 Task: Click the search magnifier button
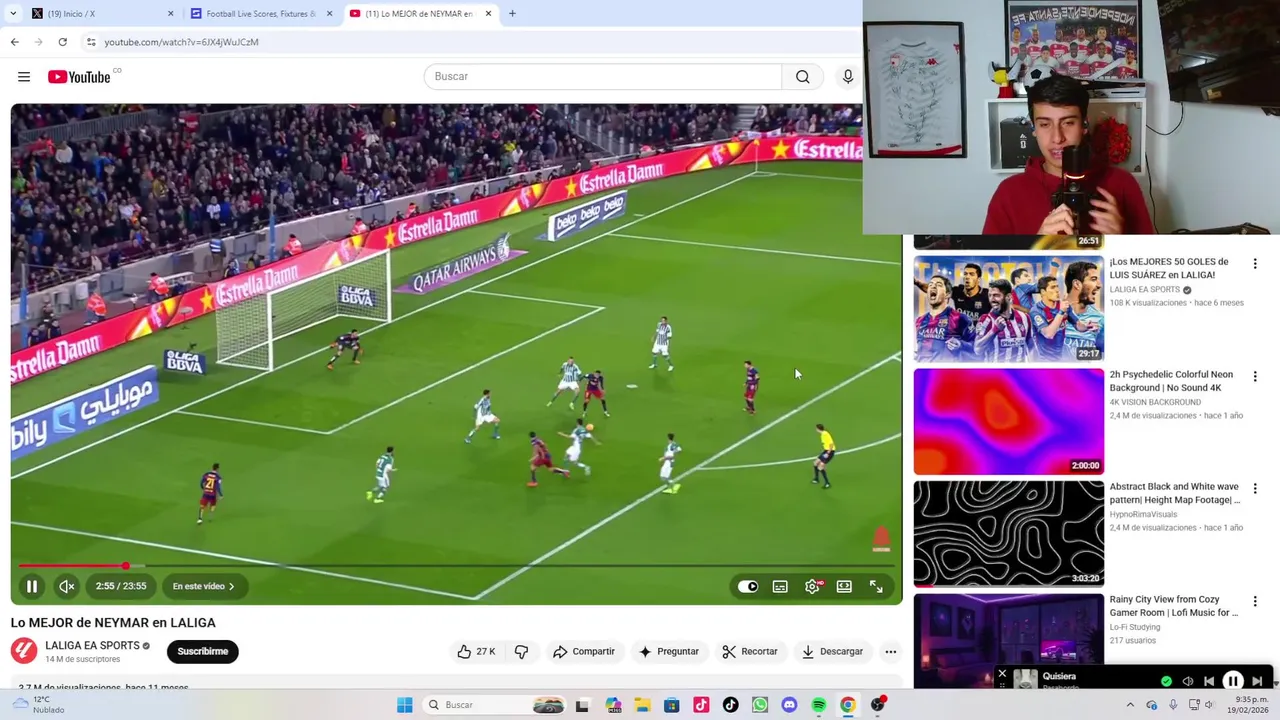coord(803,77)
